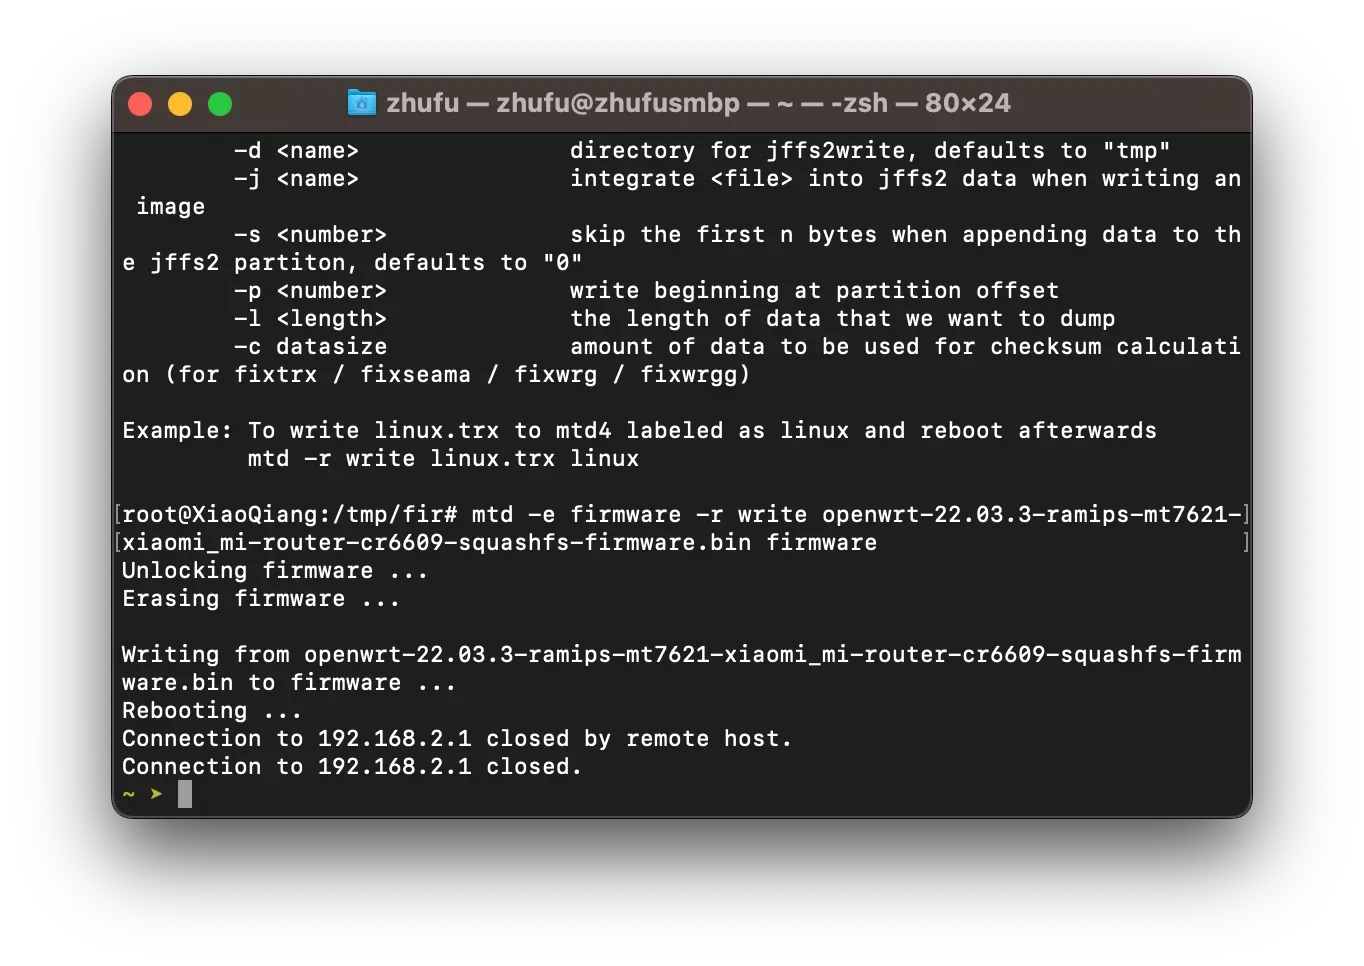Click the "Example:" label in output
This screenshot has width=1364, height=966.
(177, 431)
